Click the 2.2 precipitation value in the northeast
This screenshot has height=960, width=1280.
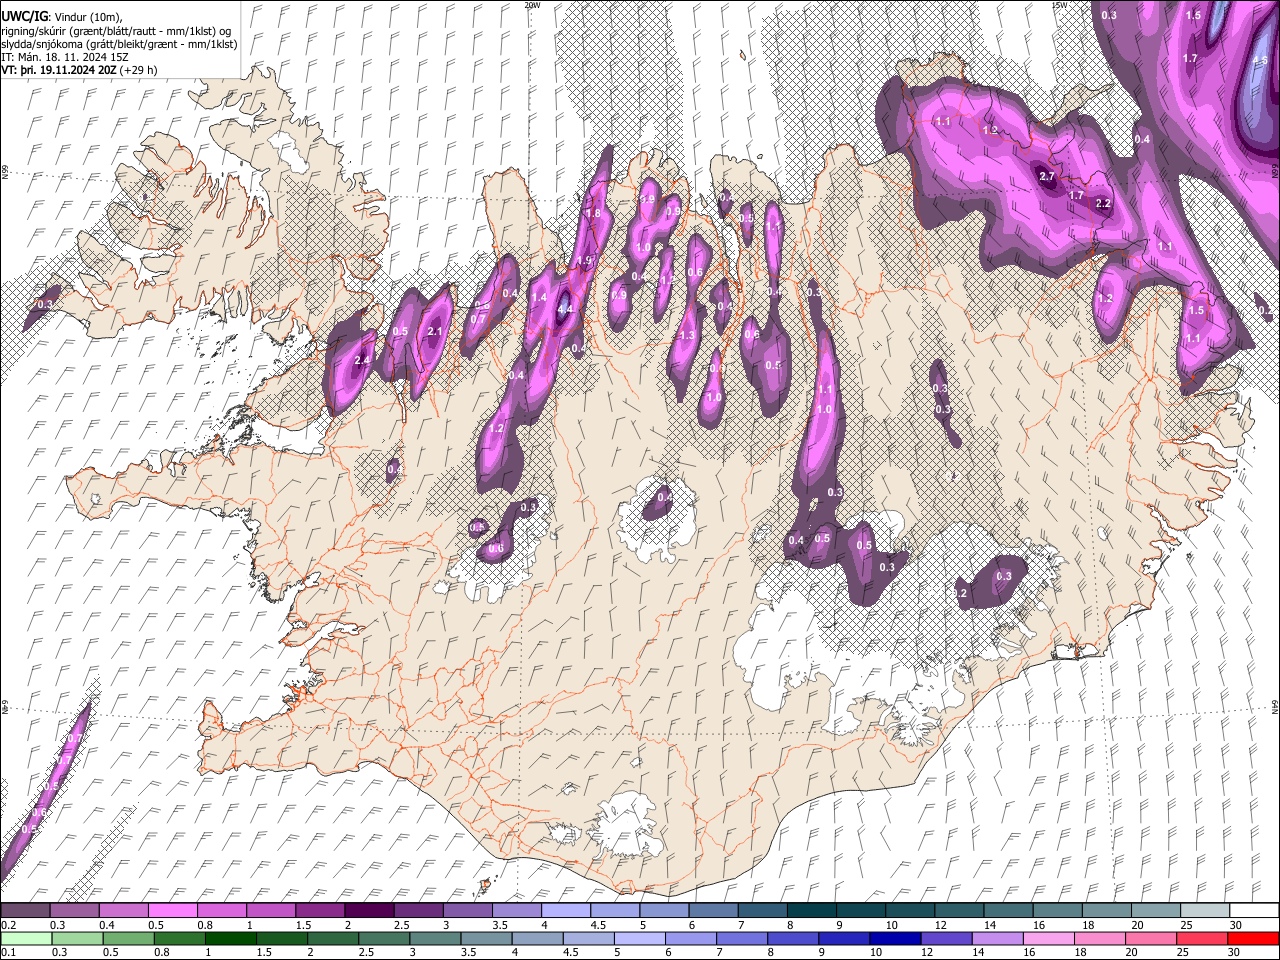click(1103, 203)
